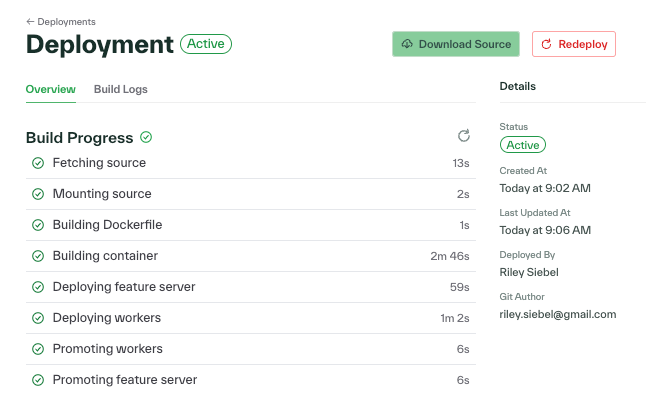646x407 pixels.
Task: Click the Today at 9:06 AM updated time
Action: (545, 230)
